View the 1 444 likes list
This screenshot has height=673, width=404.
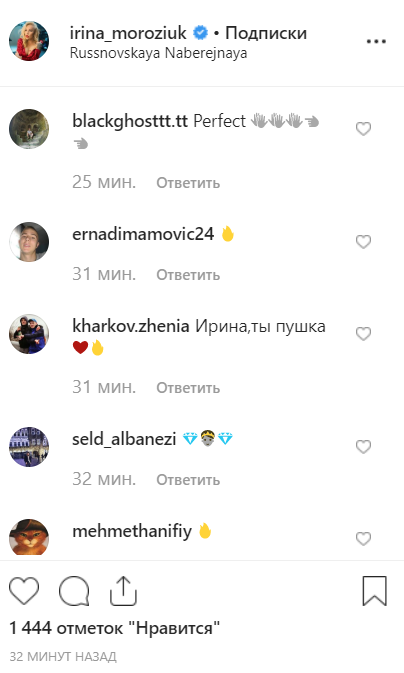tap(115, 628)
